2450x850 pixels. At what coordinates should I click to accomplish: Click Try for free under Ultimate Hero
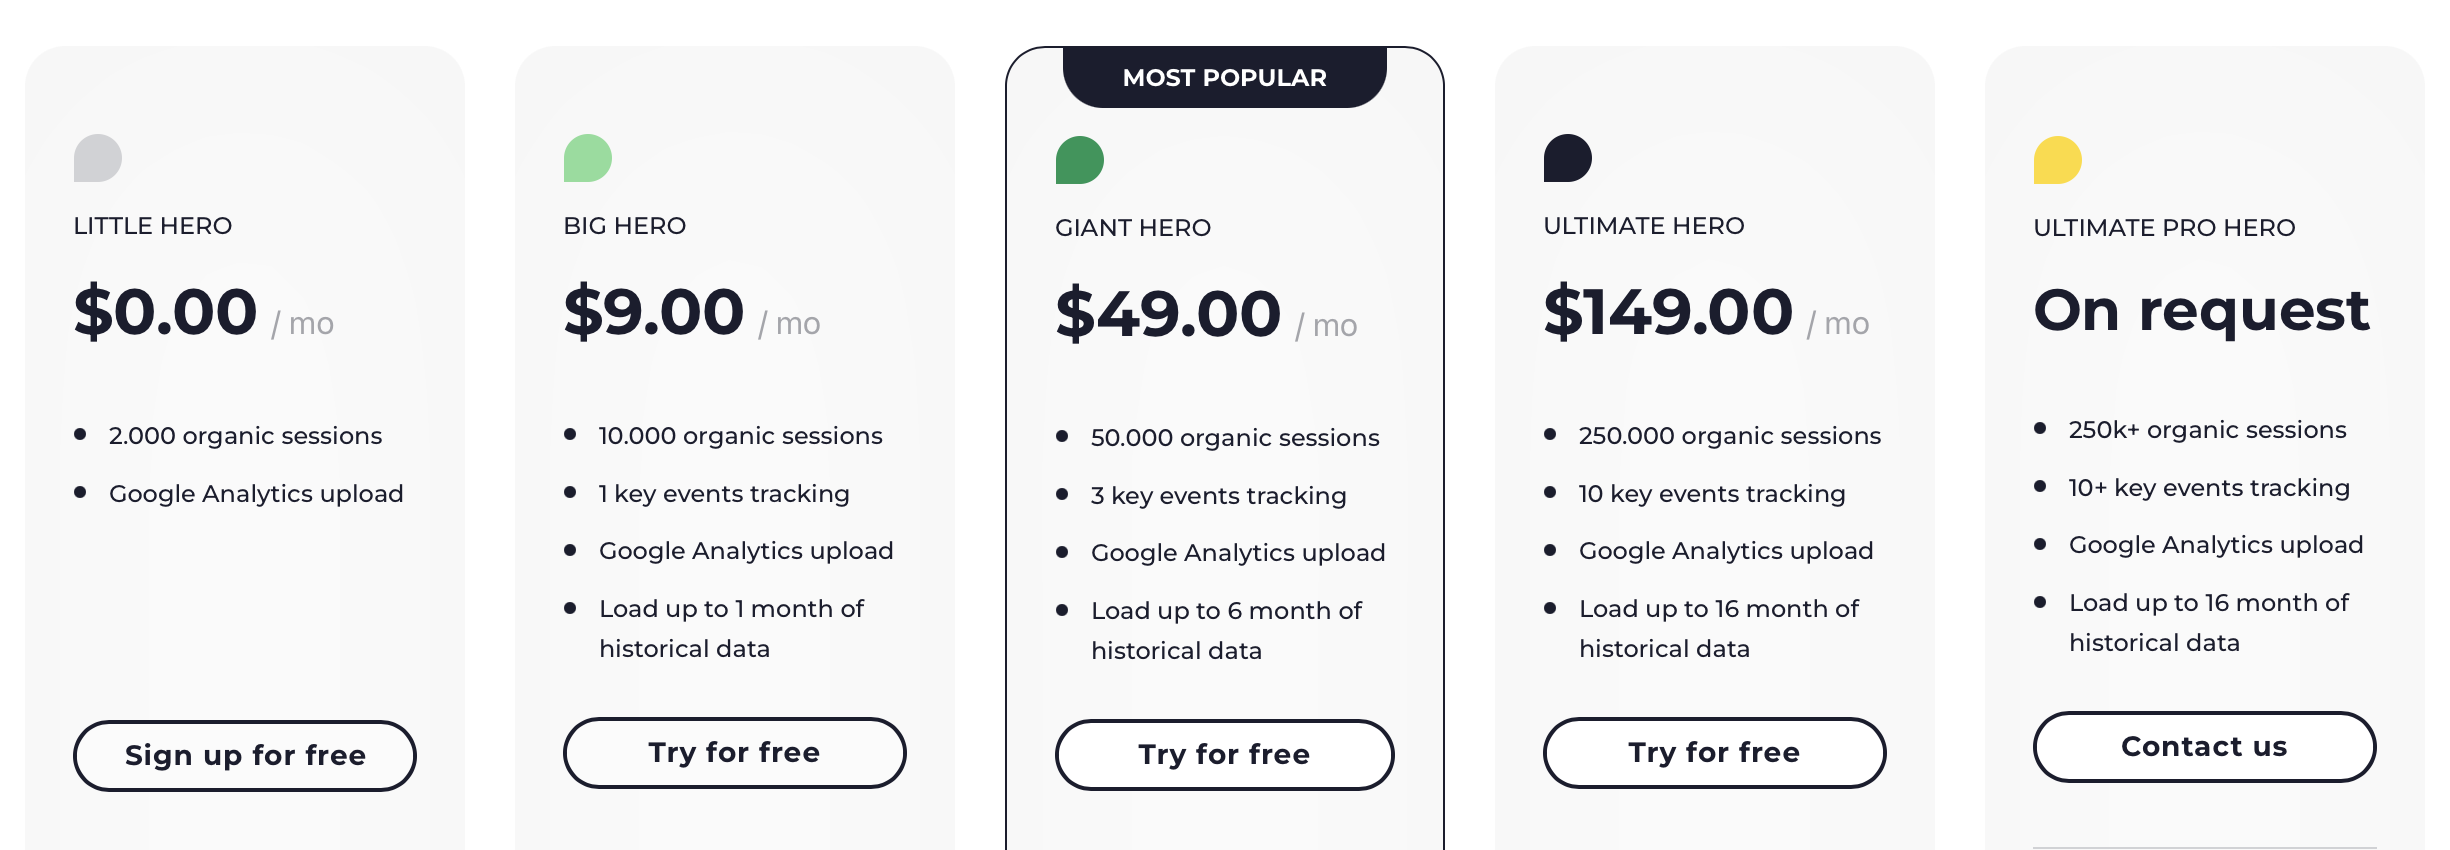(1715, 753)
